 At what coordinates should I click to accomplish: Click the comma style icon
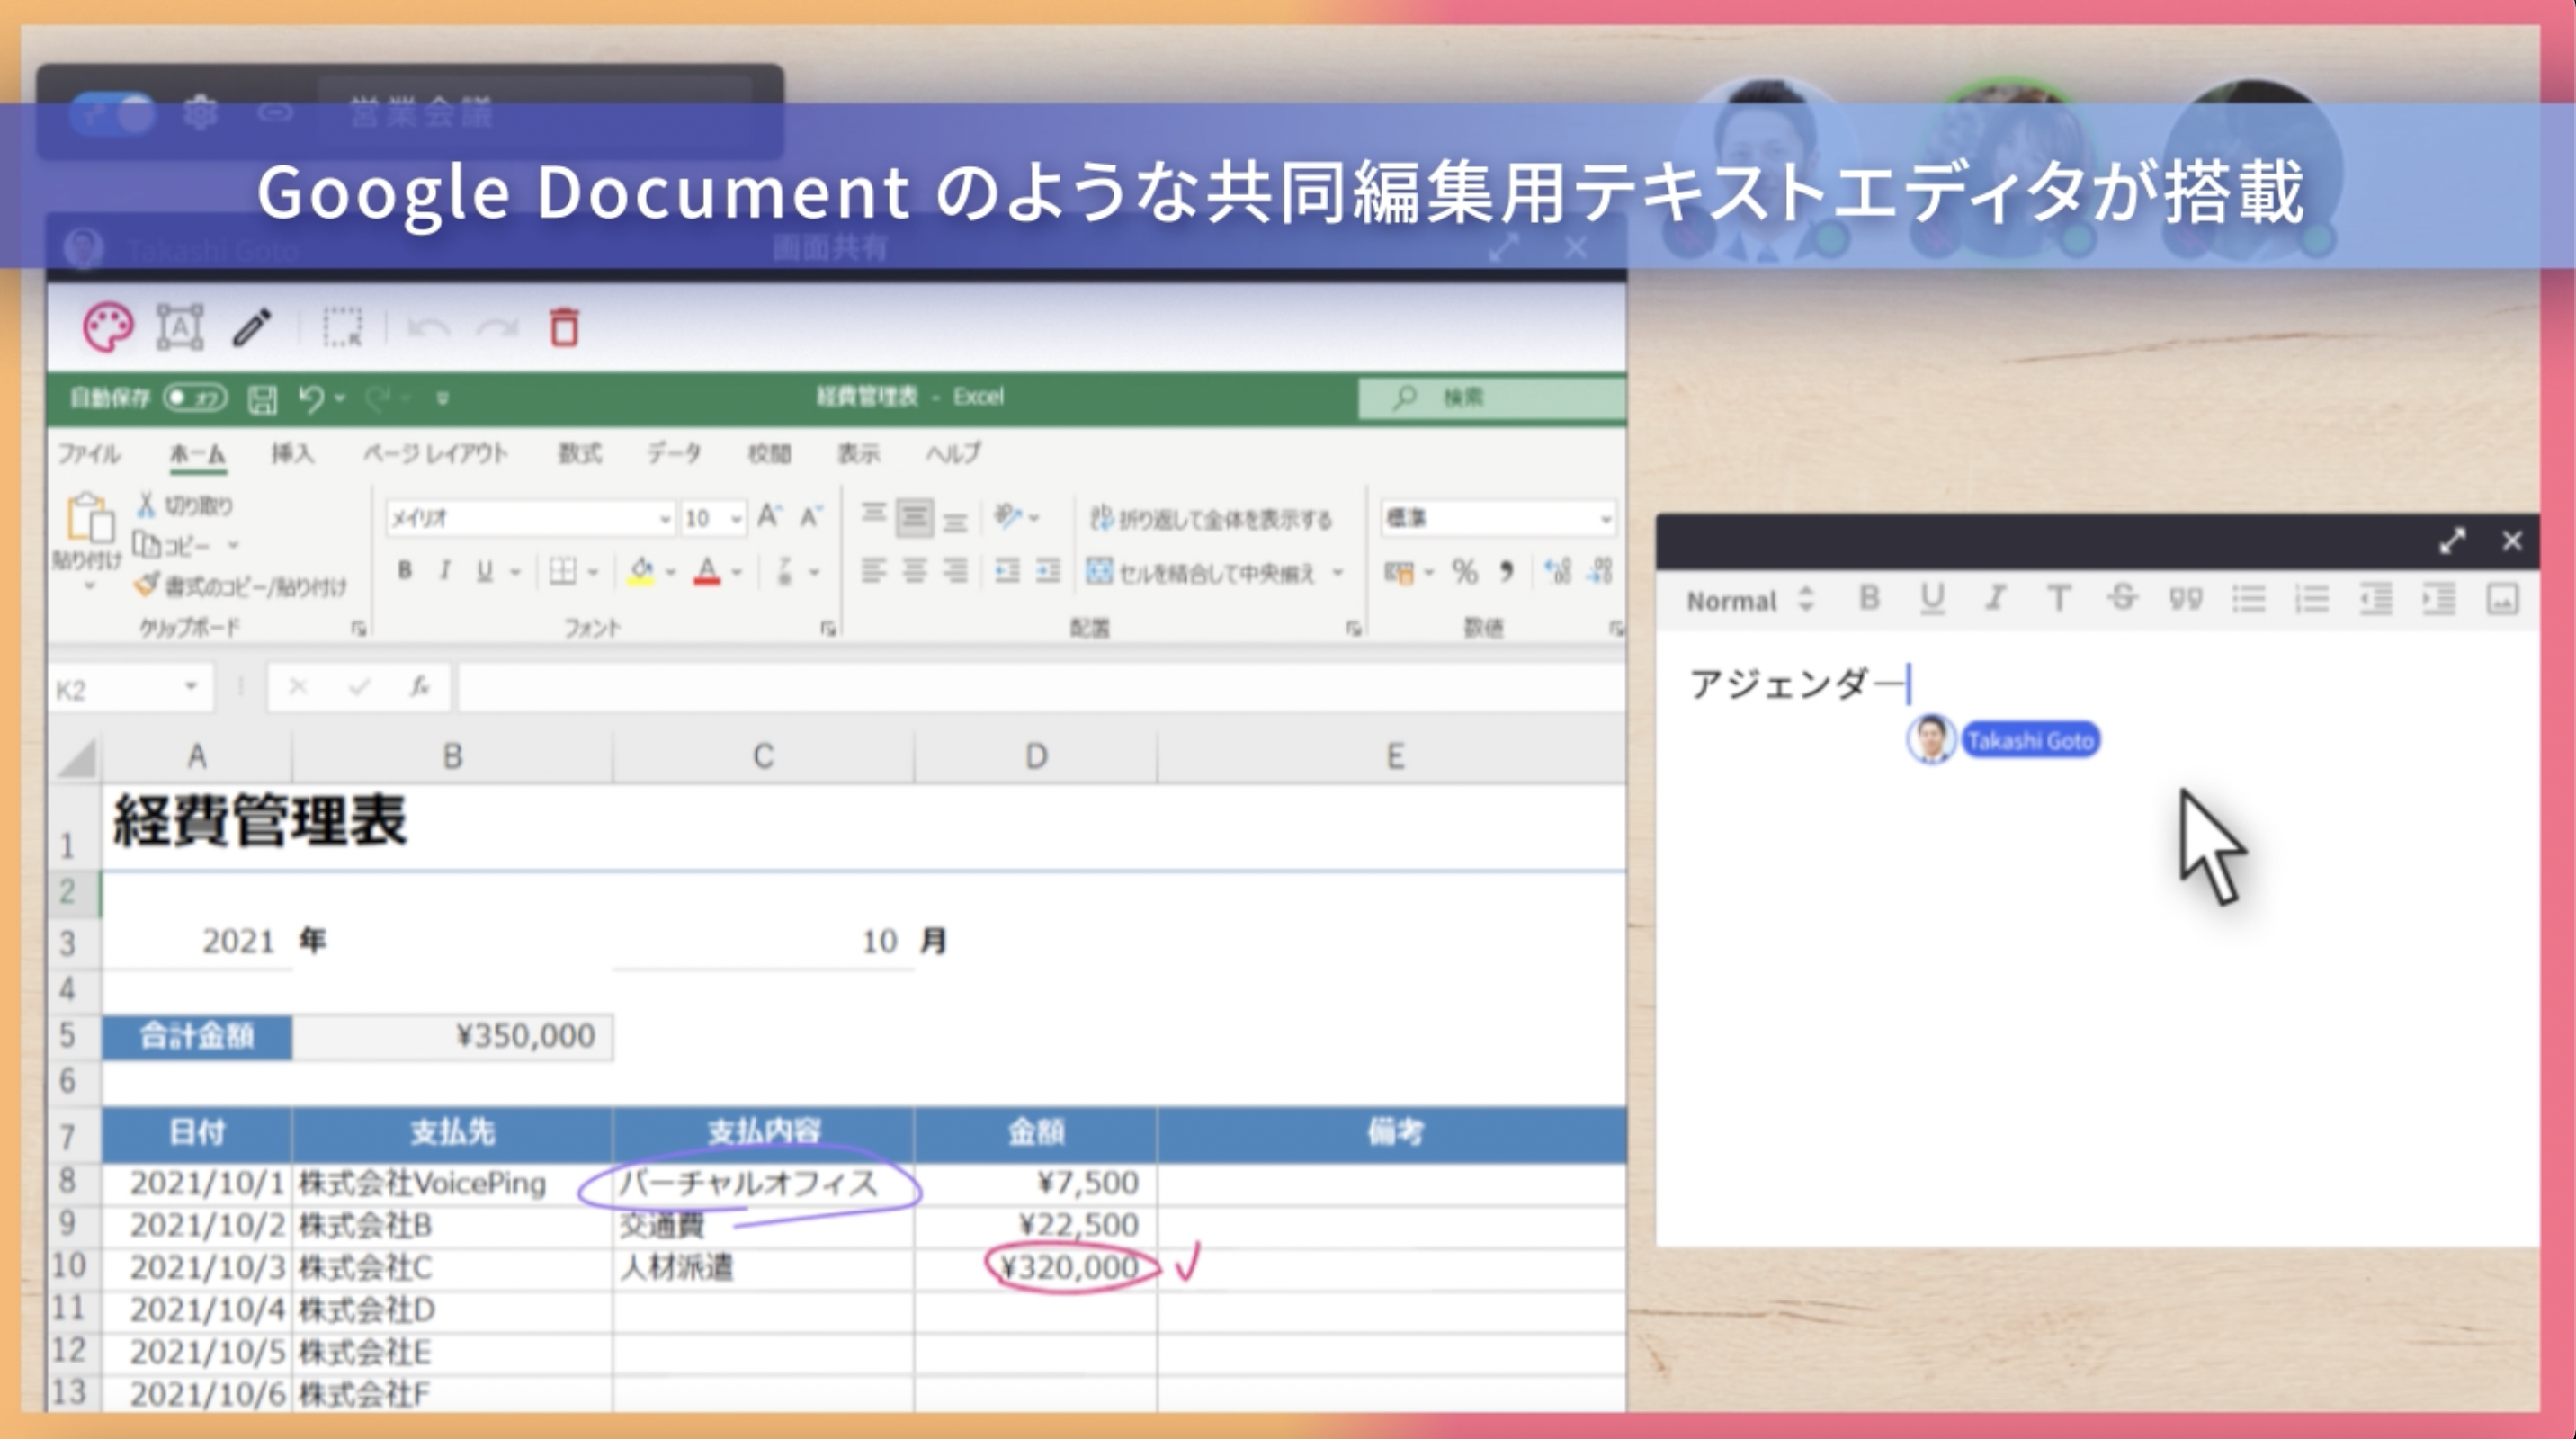coord(1506,572)
